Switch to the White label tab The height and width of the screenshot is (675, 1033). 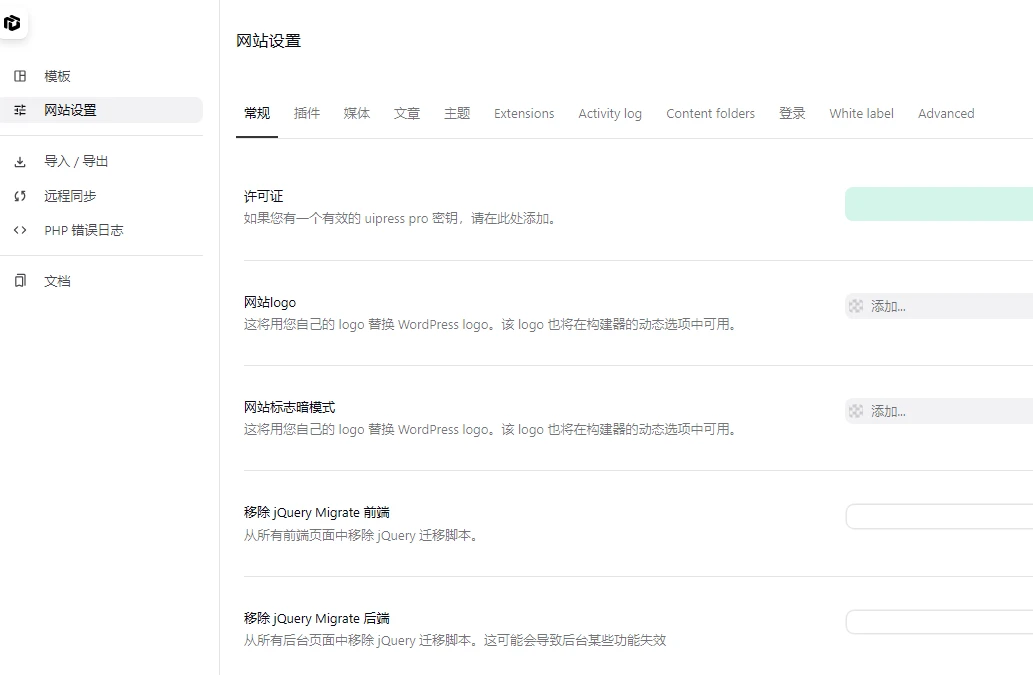coord(861,113)
